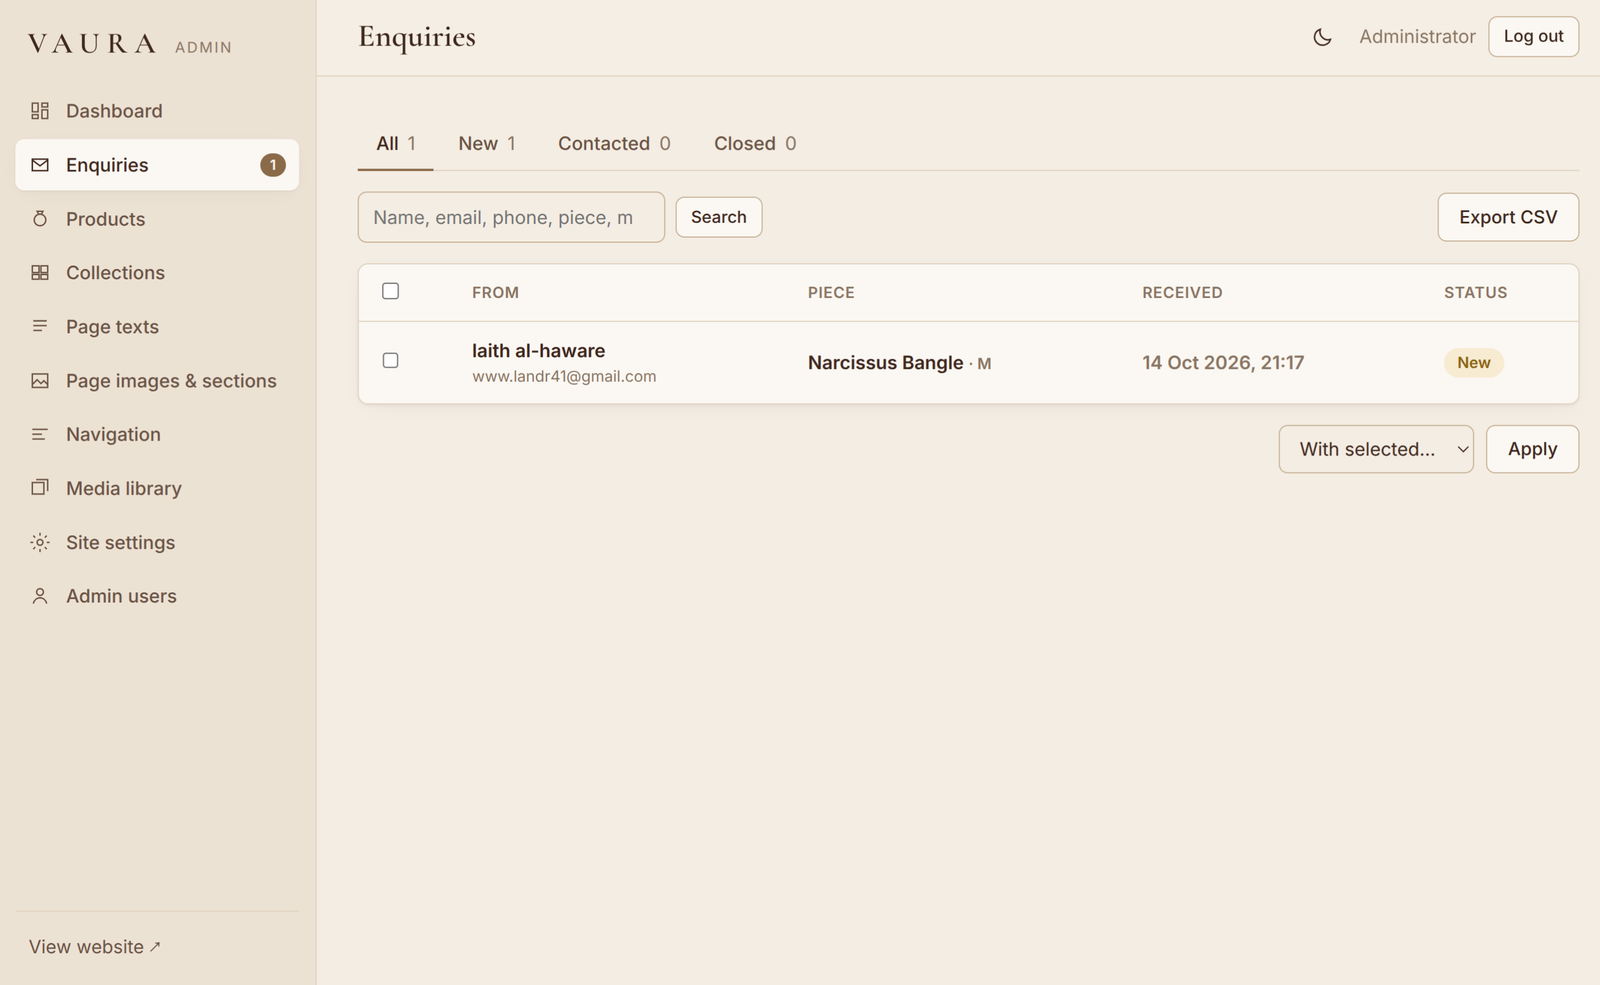Click the email www.landr41@gmail.com
The height and width of the screenshot is (985, 1600).
pyautogui.click(x=564, y=377)
